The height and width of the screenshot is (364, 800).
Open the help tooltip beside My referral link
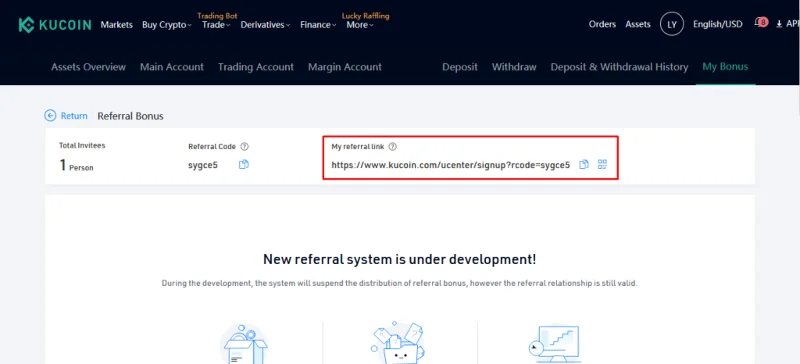click(x=392, y=147)
